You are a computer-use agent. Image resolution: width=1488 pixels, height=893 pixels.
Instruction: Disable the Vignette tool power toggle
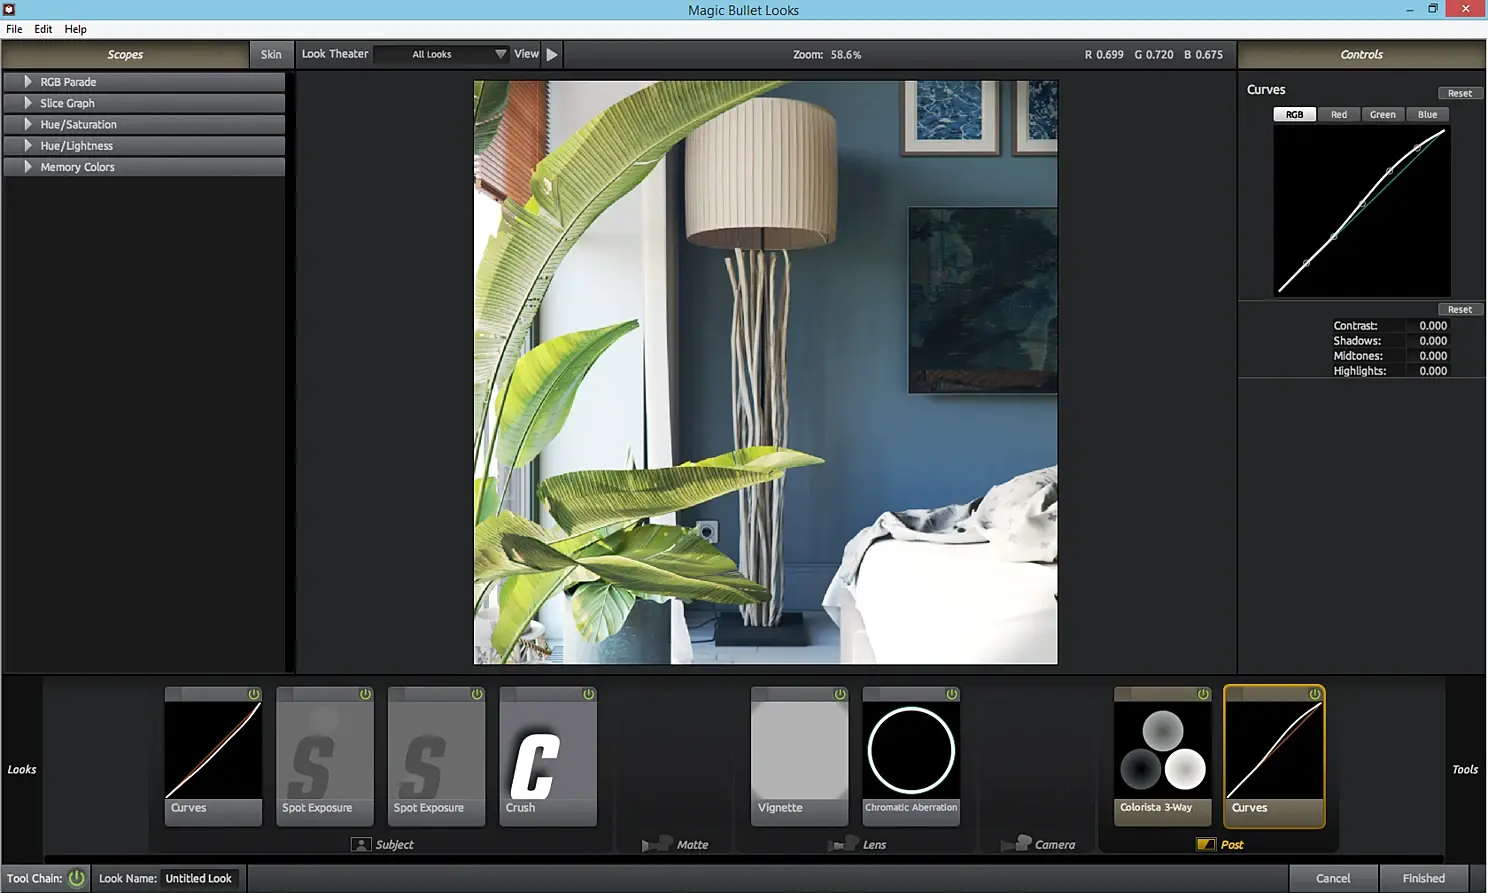pos(840,694)
